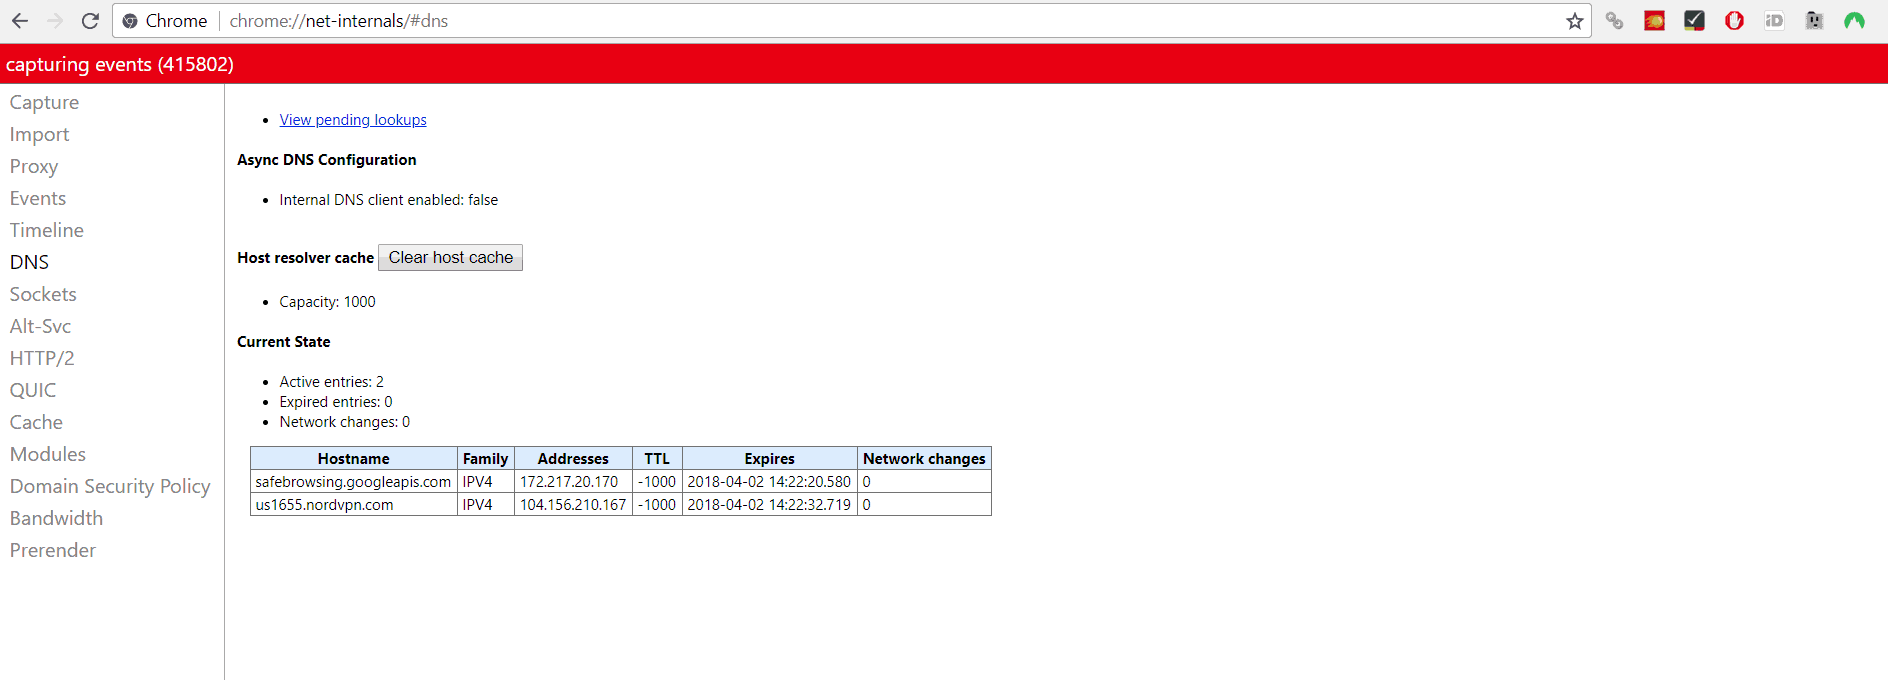Open the grey stamp-face extension icon
The image size is (1888, 680).
tap(1814, 20)
